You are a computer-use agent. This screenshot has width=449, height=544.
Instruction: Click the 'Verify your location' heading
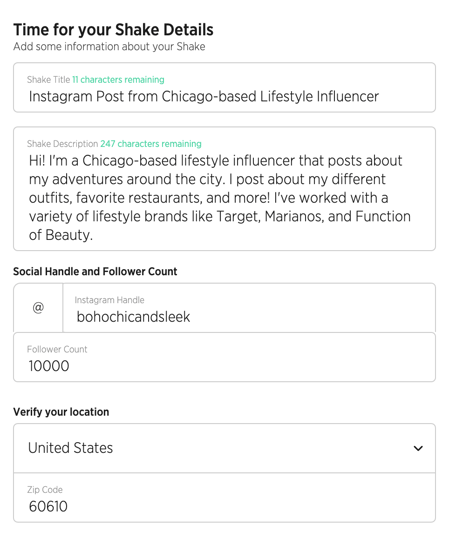click(61, 412)
